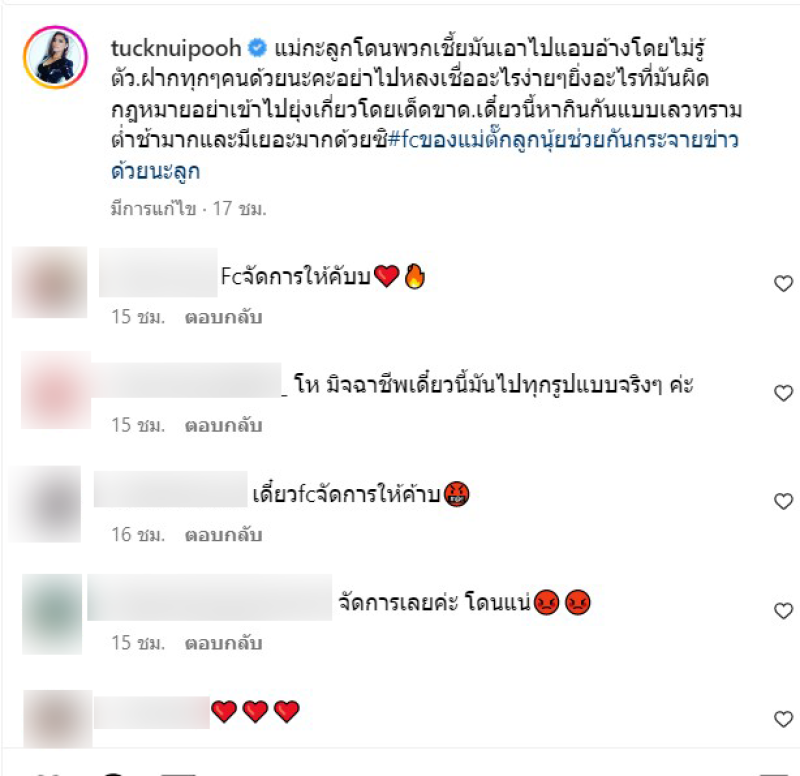
Task: Like the 'จัดการเลยค่ะ โดนแน่' comment
Action: pyautogui.click(x=783, y=611)
